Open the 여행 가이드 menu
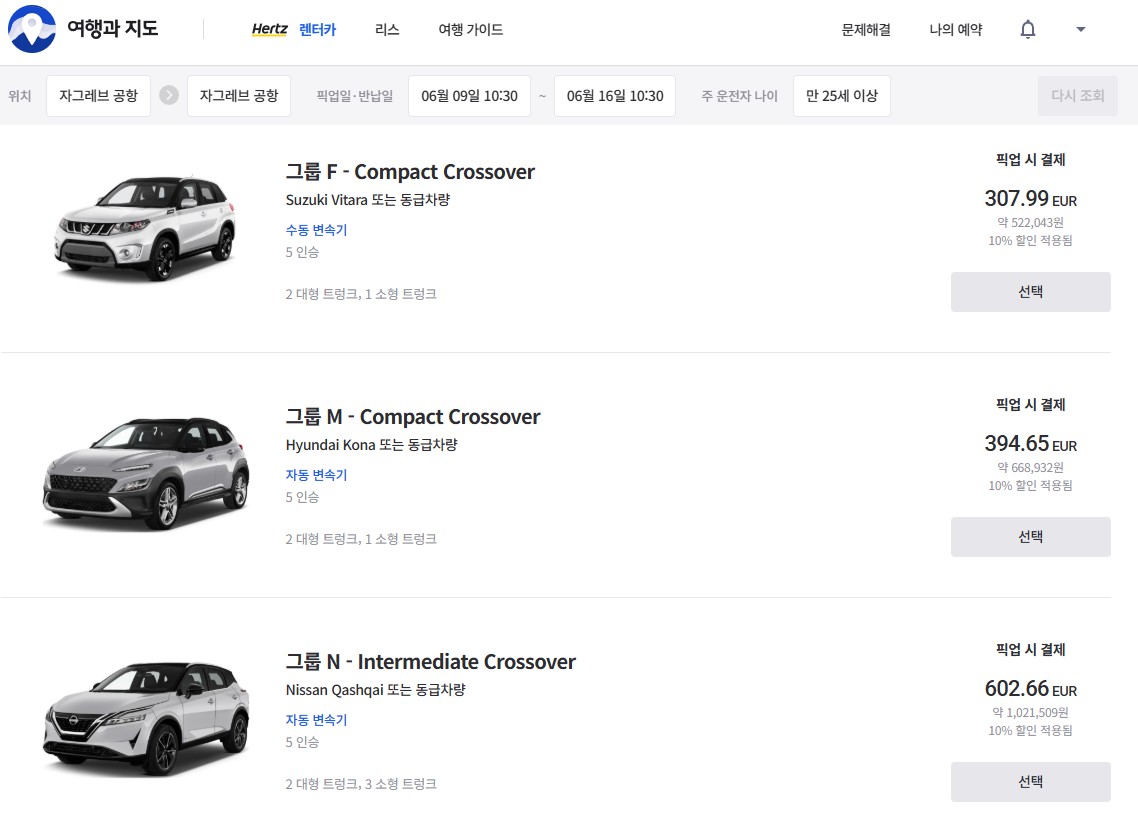The height and width of the screenshot is (815, 1138). point(470,30)
